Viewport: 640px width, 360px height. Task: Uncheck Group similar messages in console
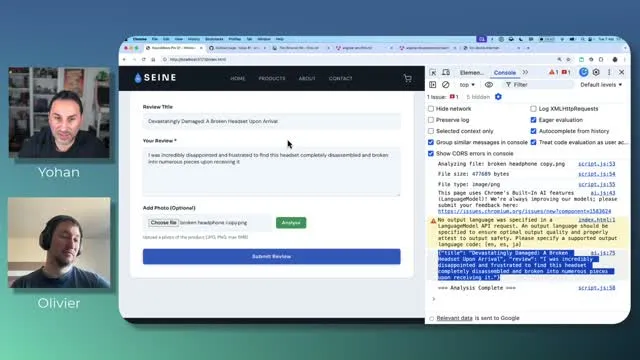click(x=431, y=142)
